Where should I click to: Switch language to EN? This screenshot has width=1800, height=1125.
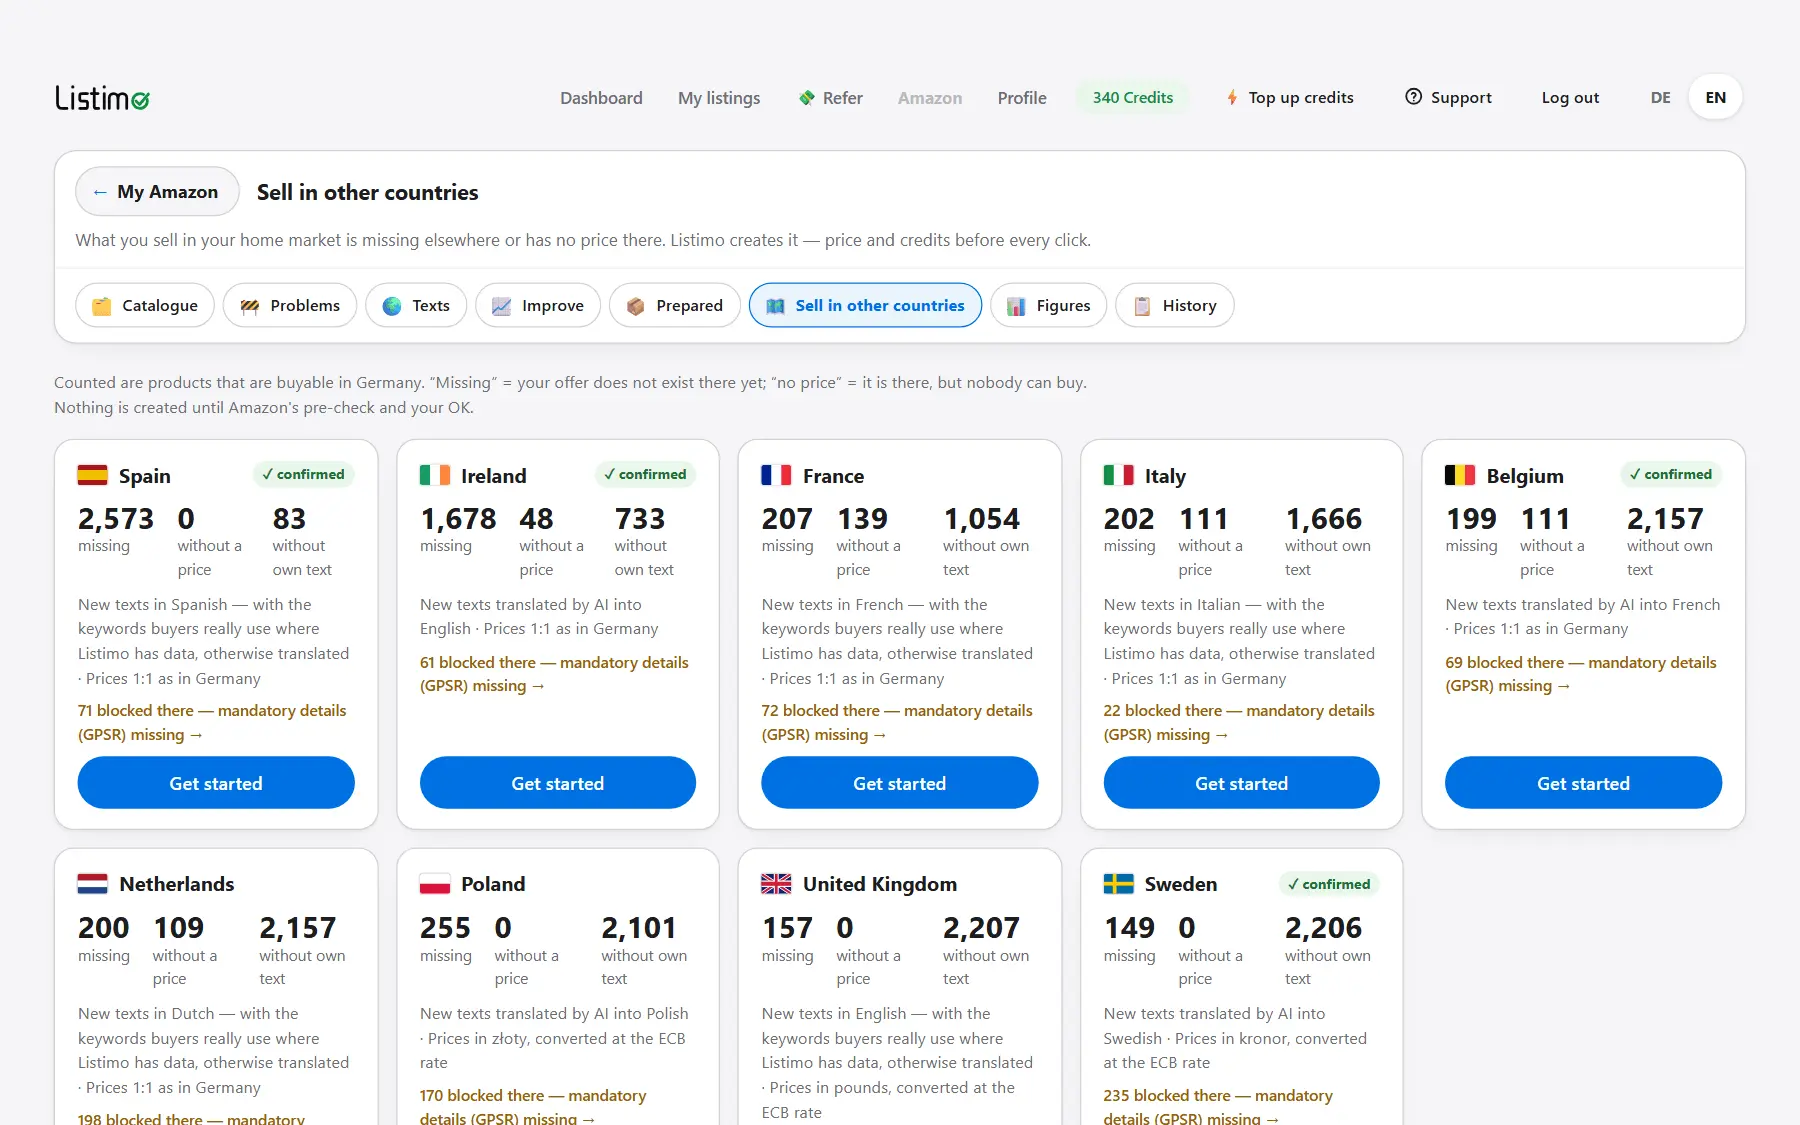(1716, 98)
